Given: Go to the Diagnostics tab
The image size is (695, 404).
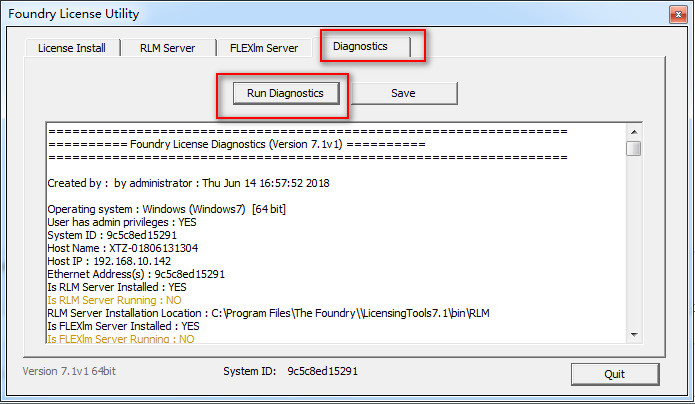Looking at the screenshot, I should (361, 46).
